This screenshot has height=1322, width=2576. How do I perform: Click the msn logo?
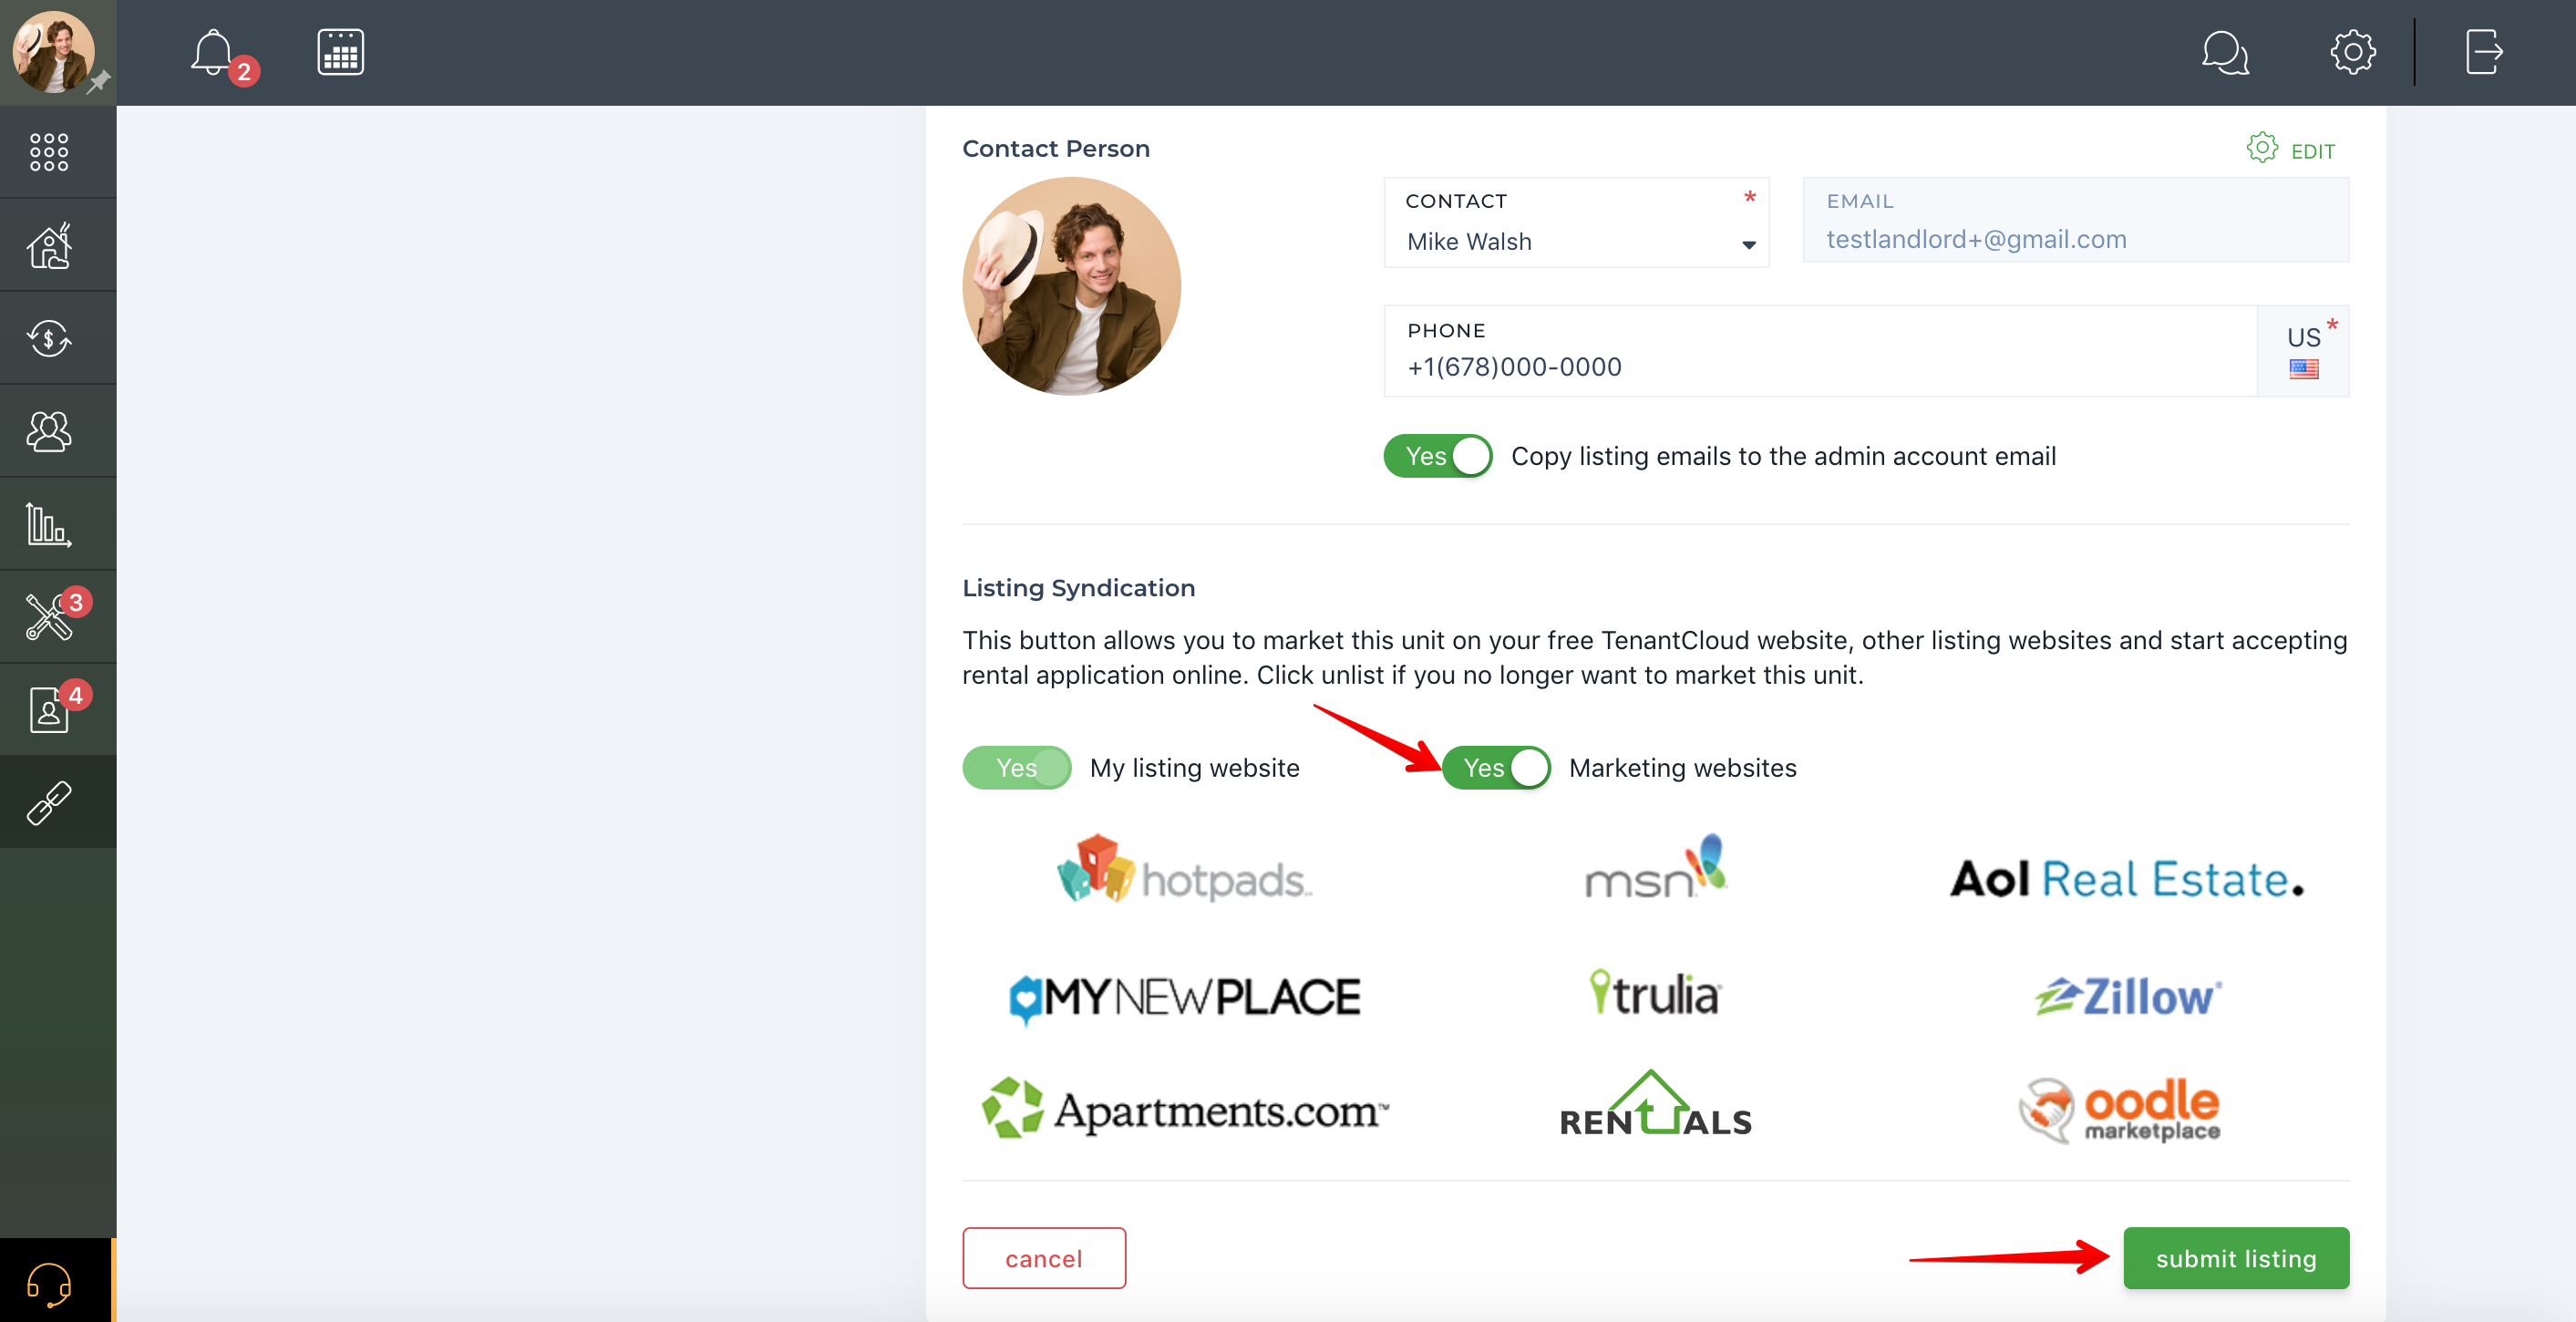pos(1656,866)
